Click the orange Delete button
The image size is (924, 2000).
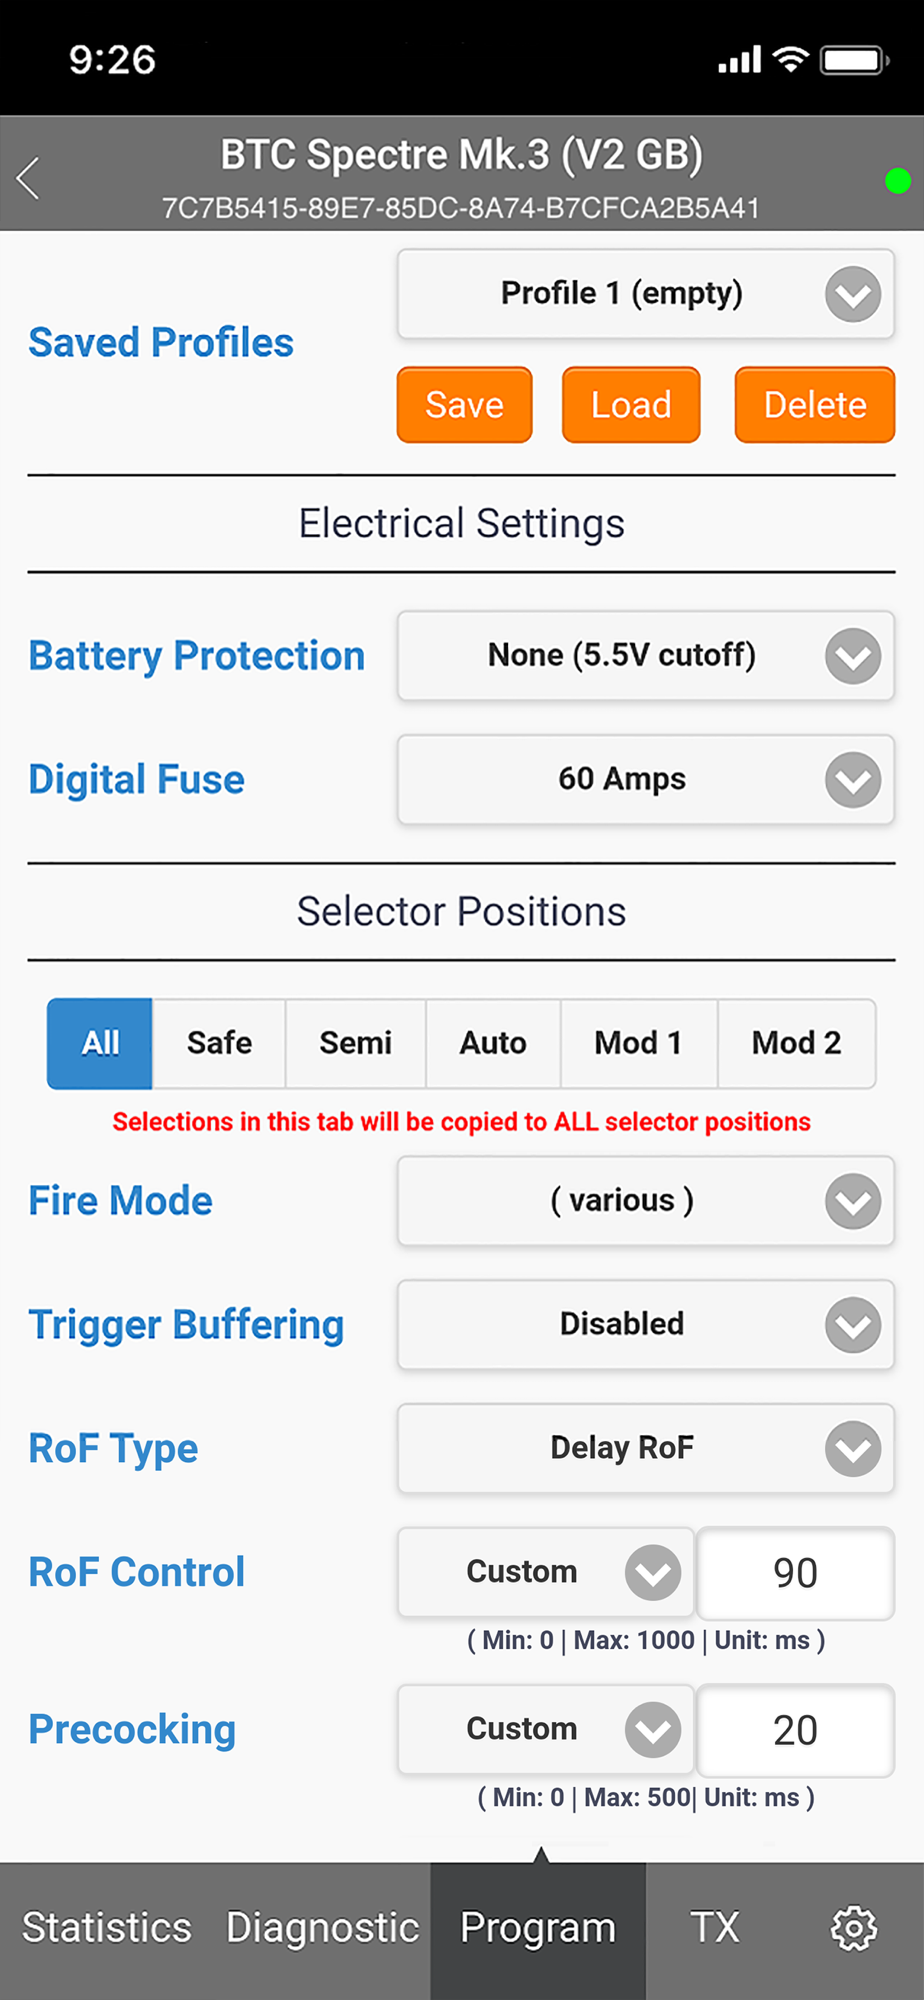815,405
